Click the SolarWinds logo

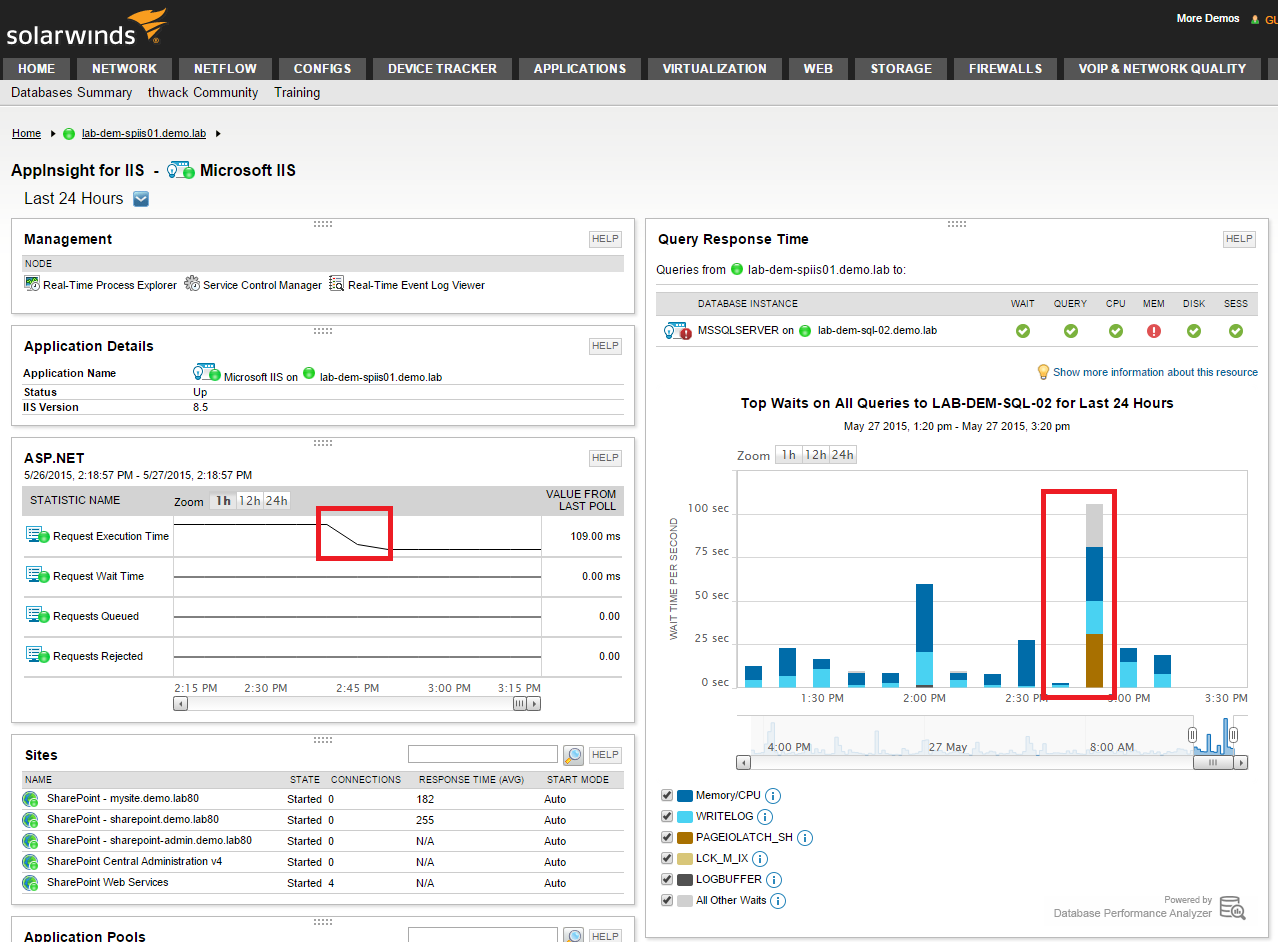[85, 27]
